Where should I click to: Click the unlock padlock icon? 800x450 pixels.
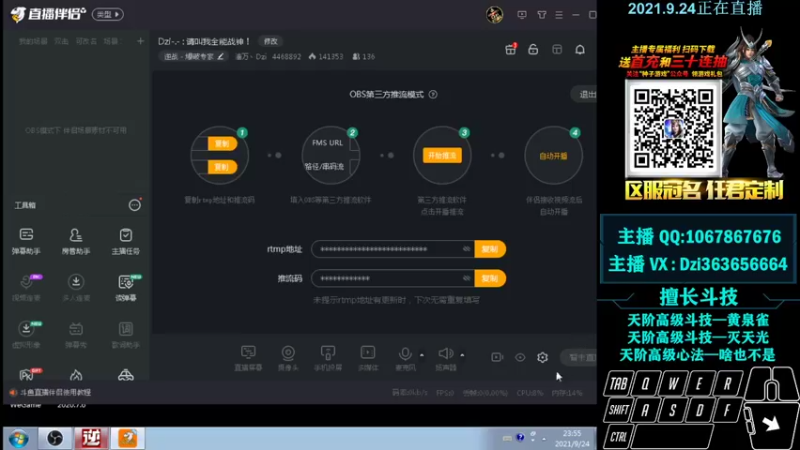click(x=533, y=49)
